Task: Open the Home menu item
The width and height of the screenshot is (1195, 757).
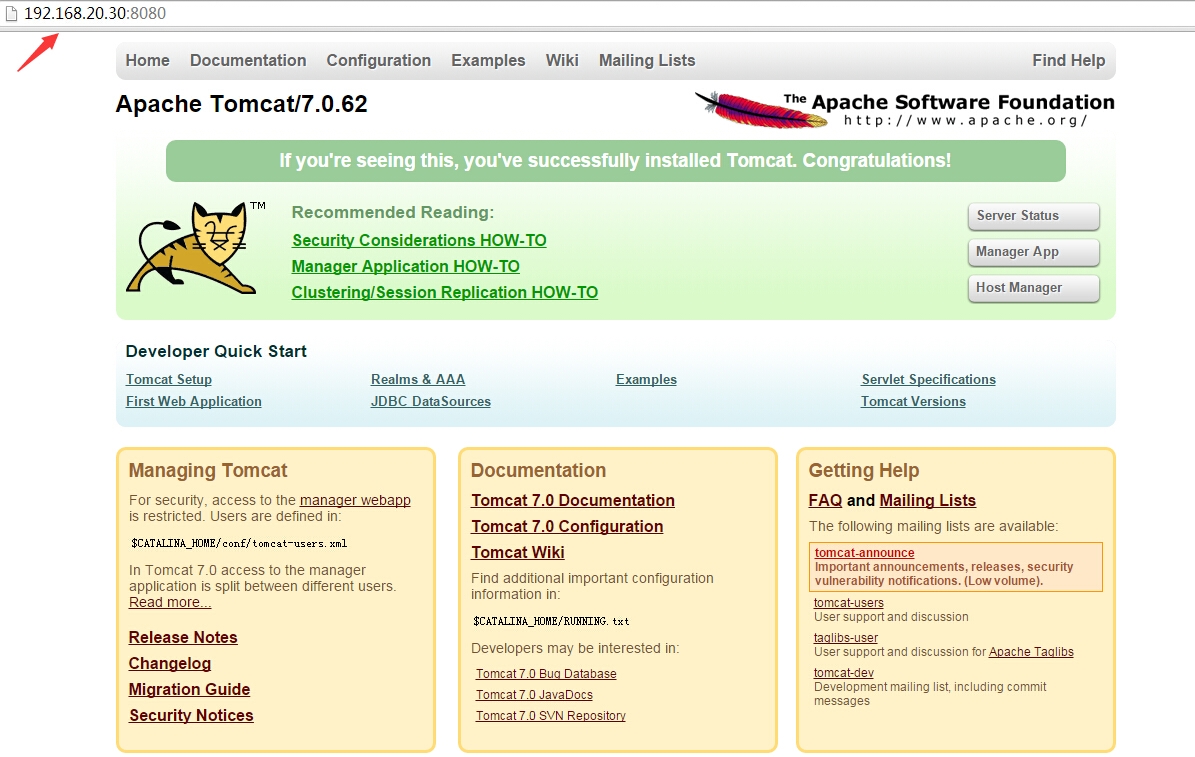Action: tap(148, 60)
